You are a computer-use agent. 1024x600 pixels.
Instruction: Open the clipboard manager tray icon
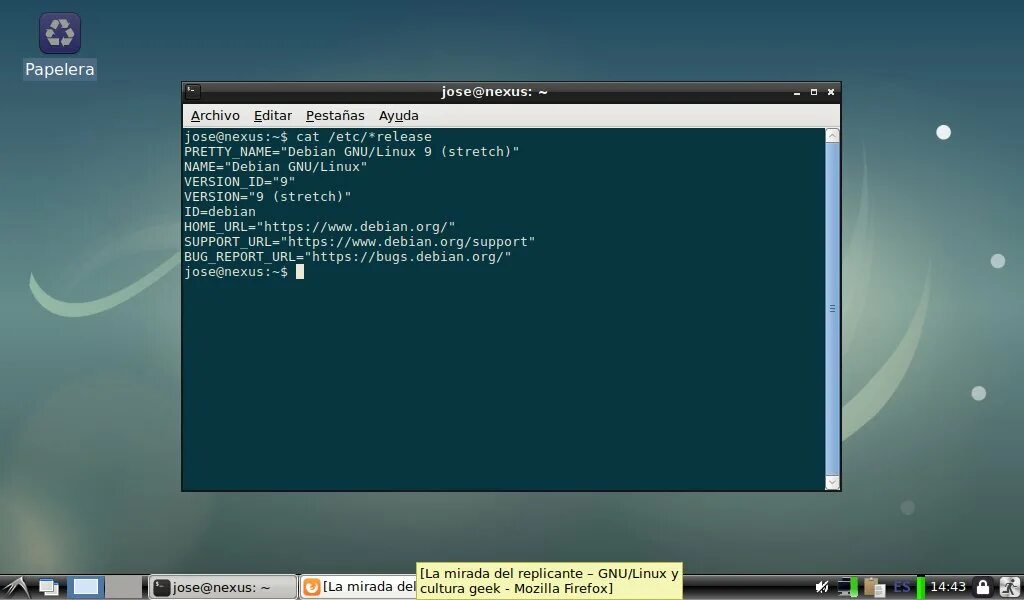coord(874,587)
